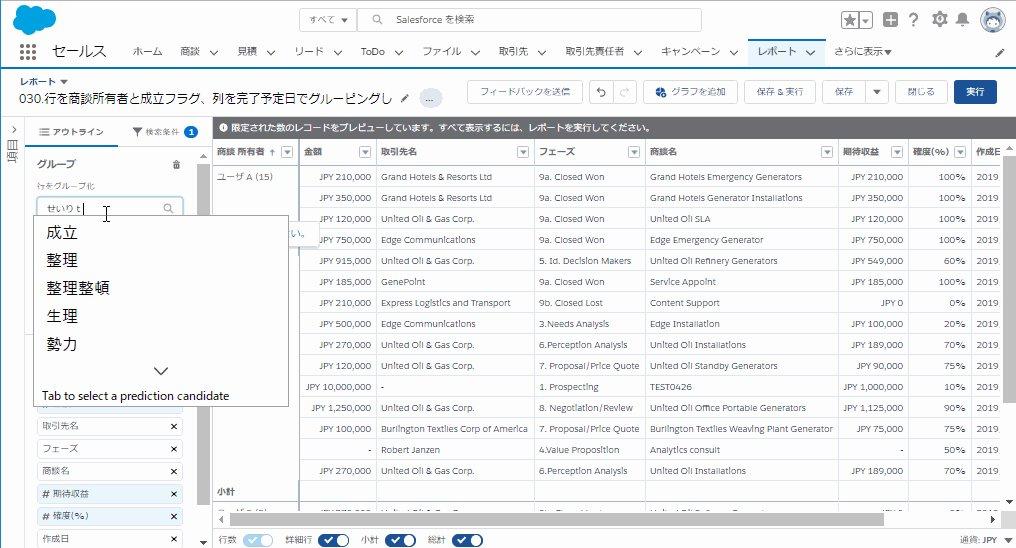1016x548 pixels.
Task: Open the 取引先 tab
Action: [x=513, y=52]
